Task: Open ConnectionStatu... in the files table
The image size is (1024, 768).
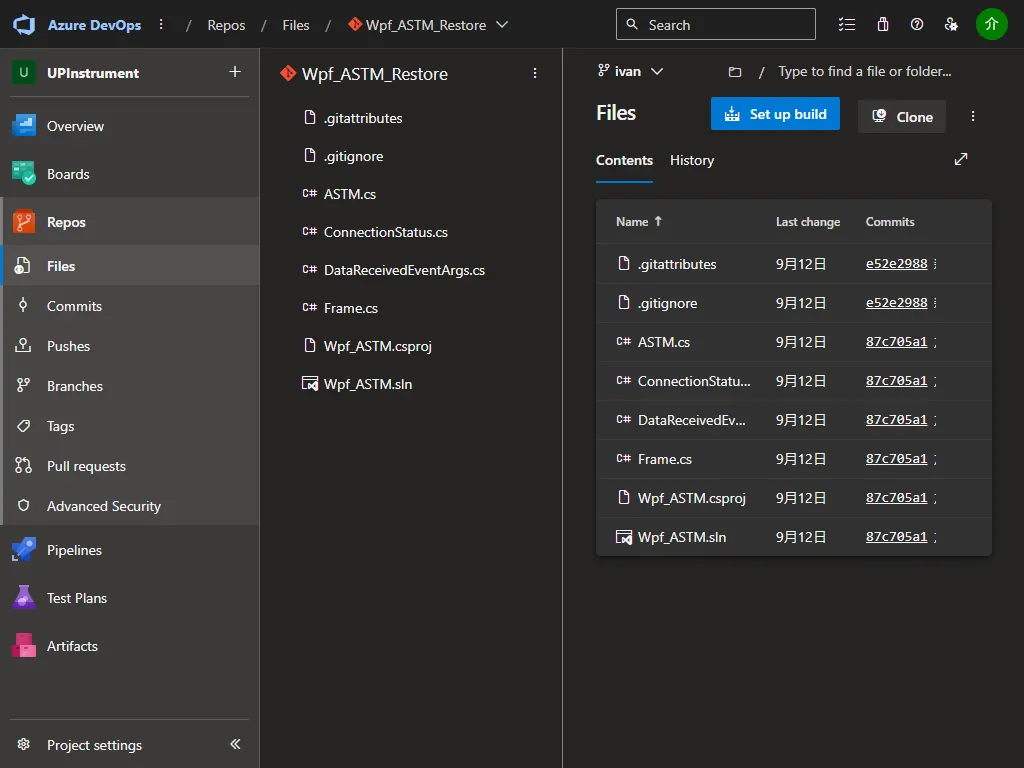Action: tap(694, 381)
